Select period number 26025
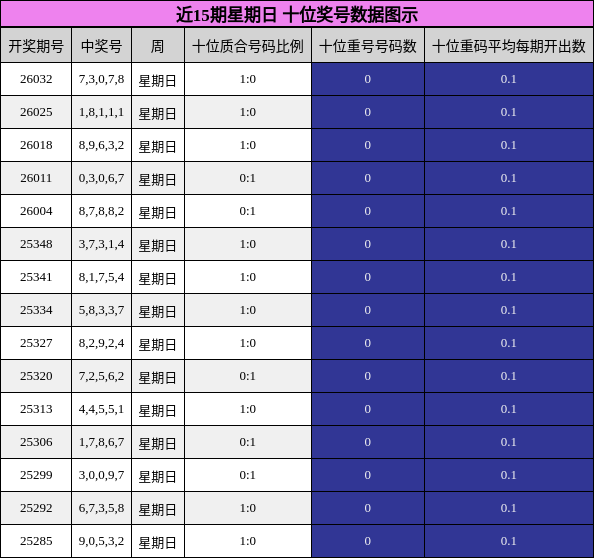The image size is (594, 558). (x=36, y=112)
